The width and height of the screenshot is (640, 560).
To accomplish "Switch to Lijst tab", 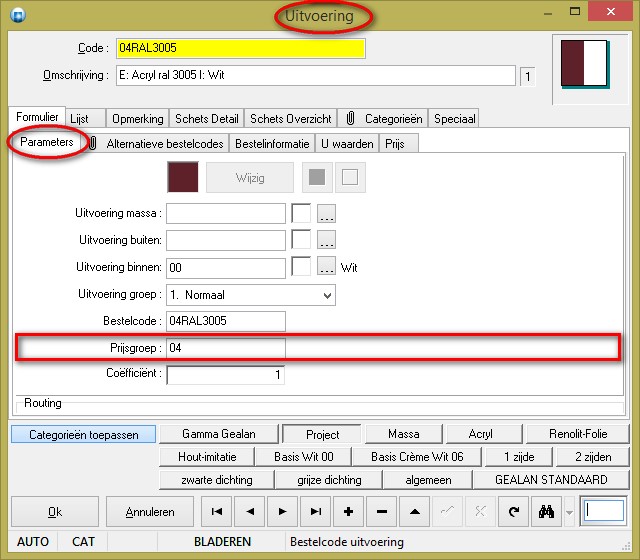I will click(85, 119).
